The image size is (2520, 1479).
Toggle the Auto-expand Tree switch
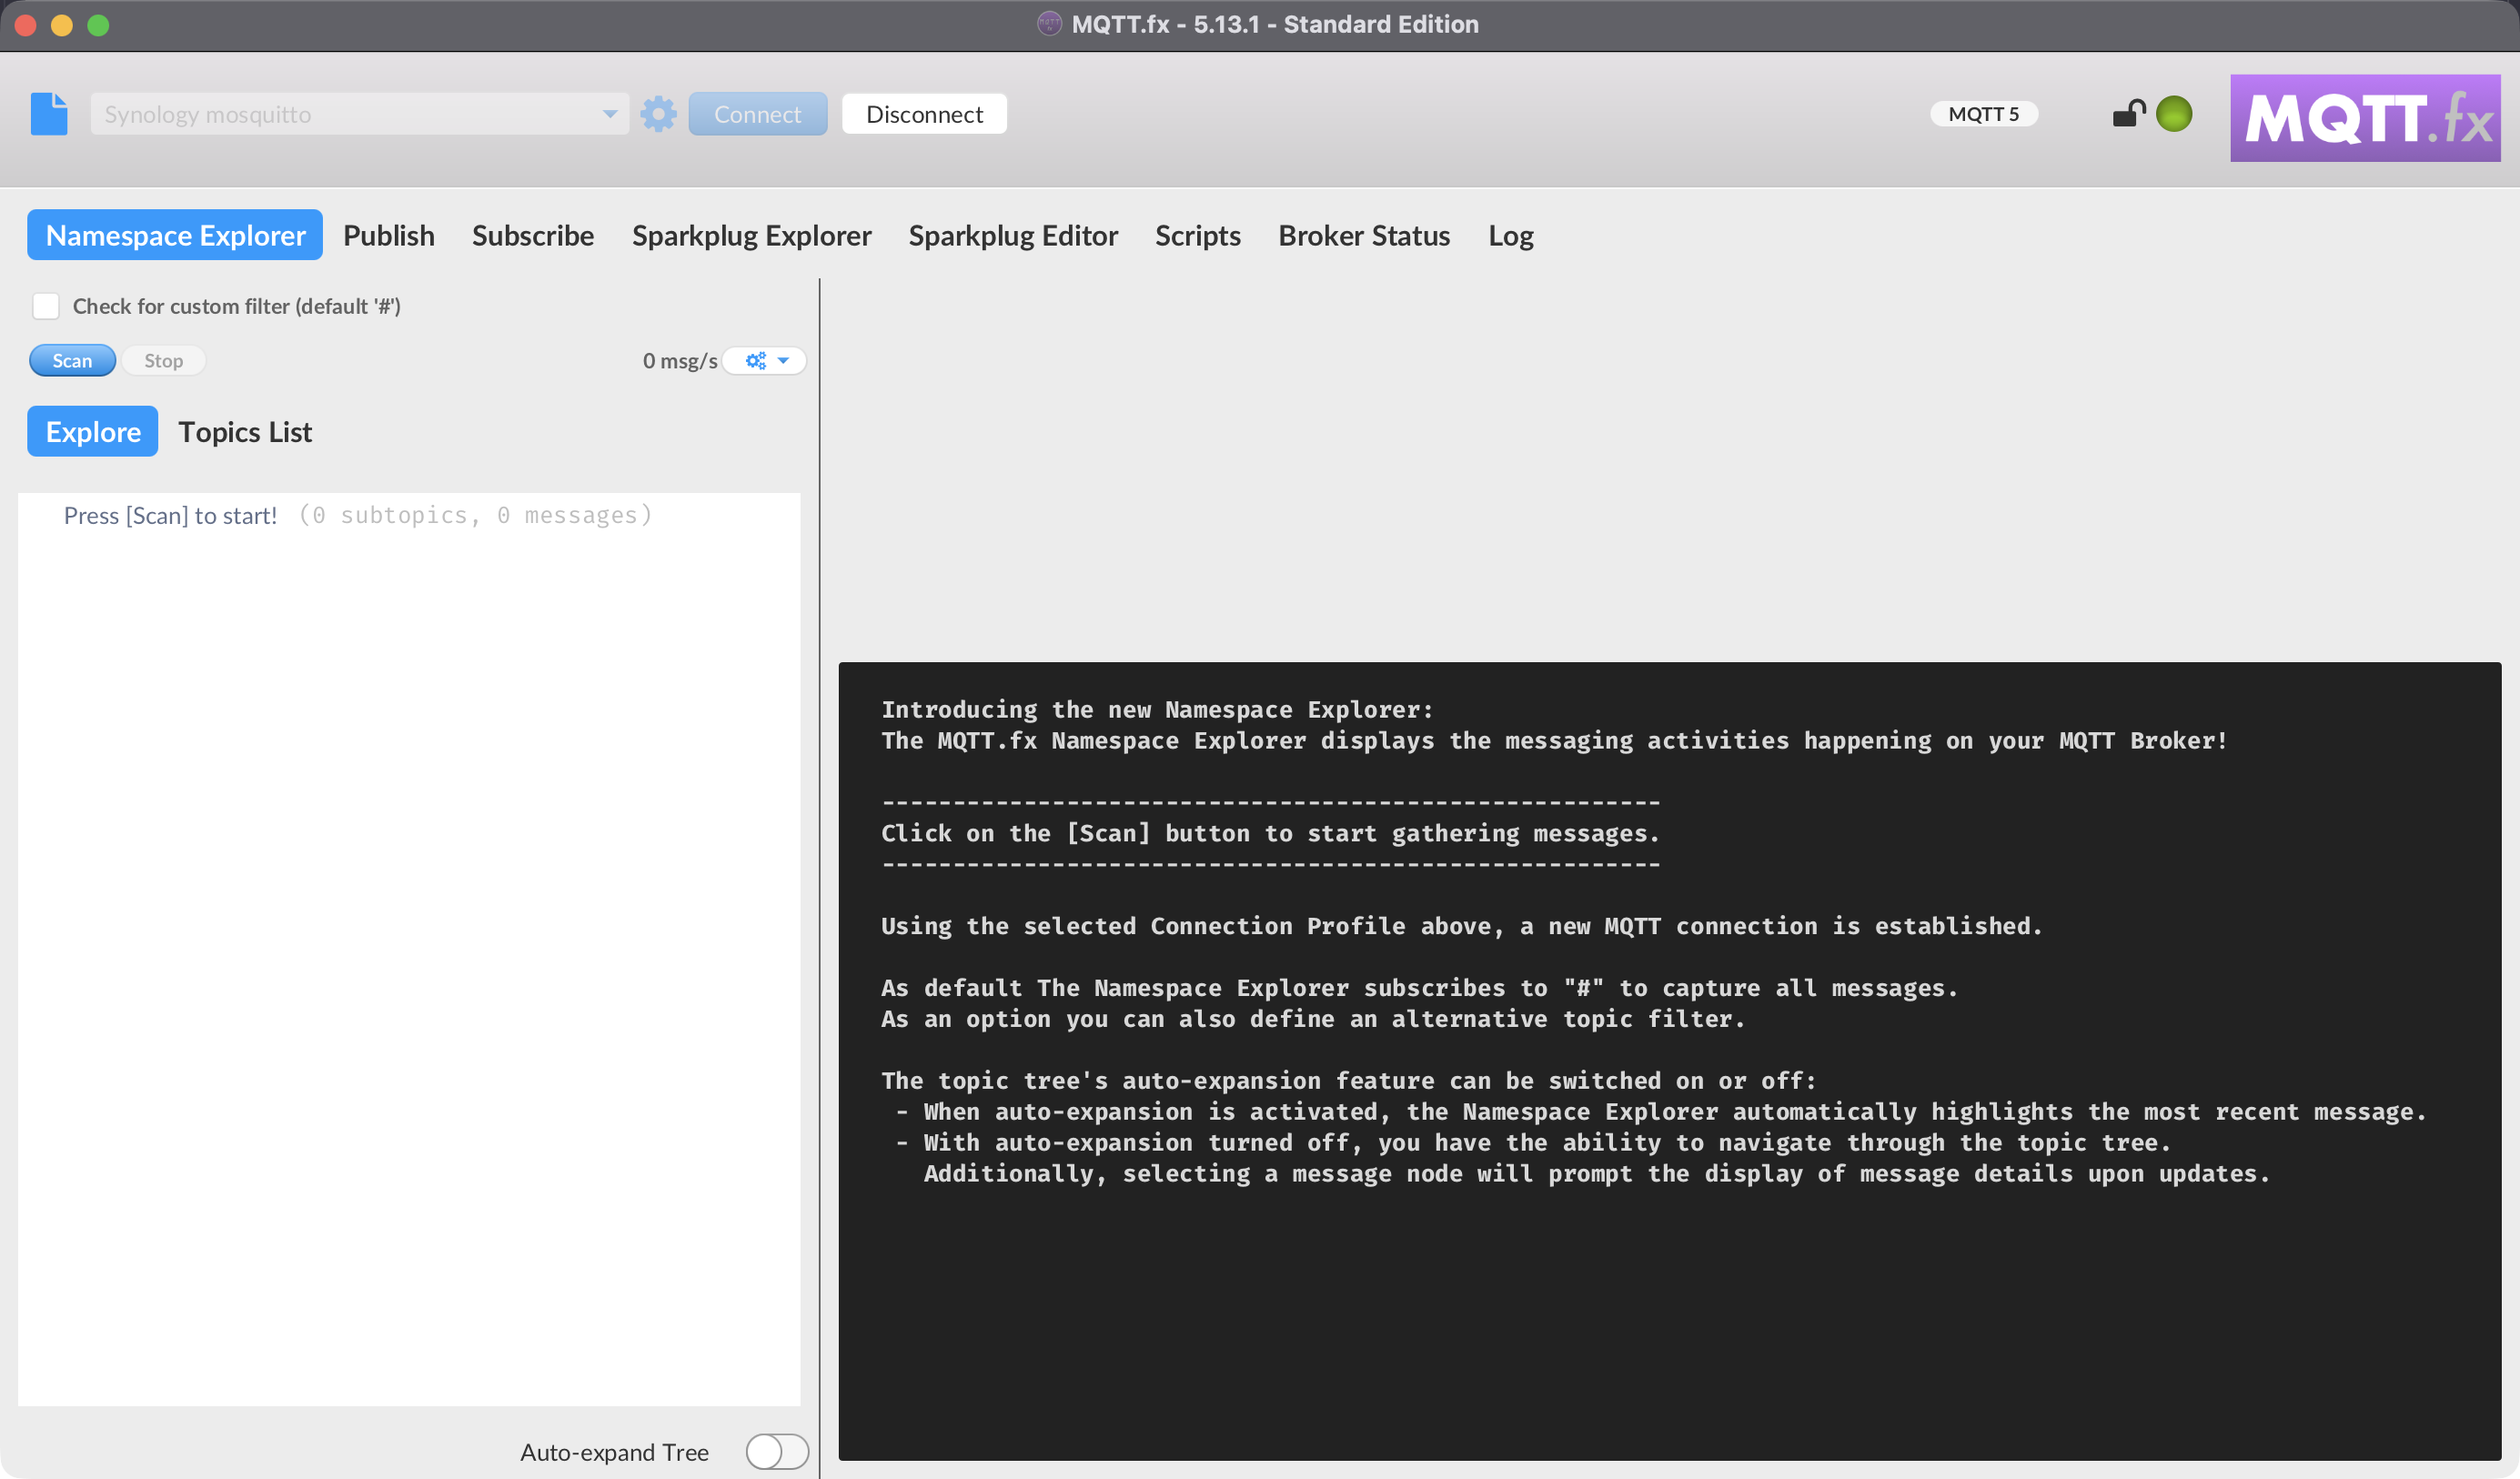pyautogui.click(x=777, y=1451)
